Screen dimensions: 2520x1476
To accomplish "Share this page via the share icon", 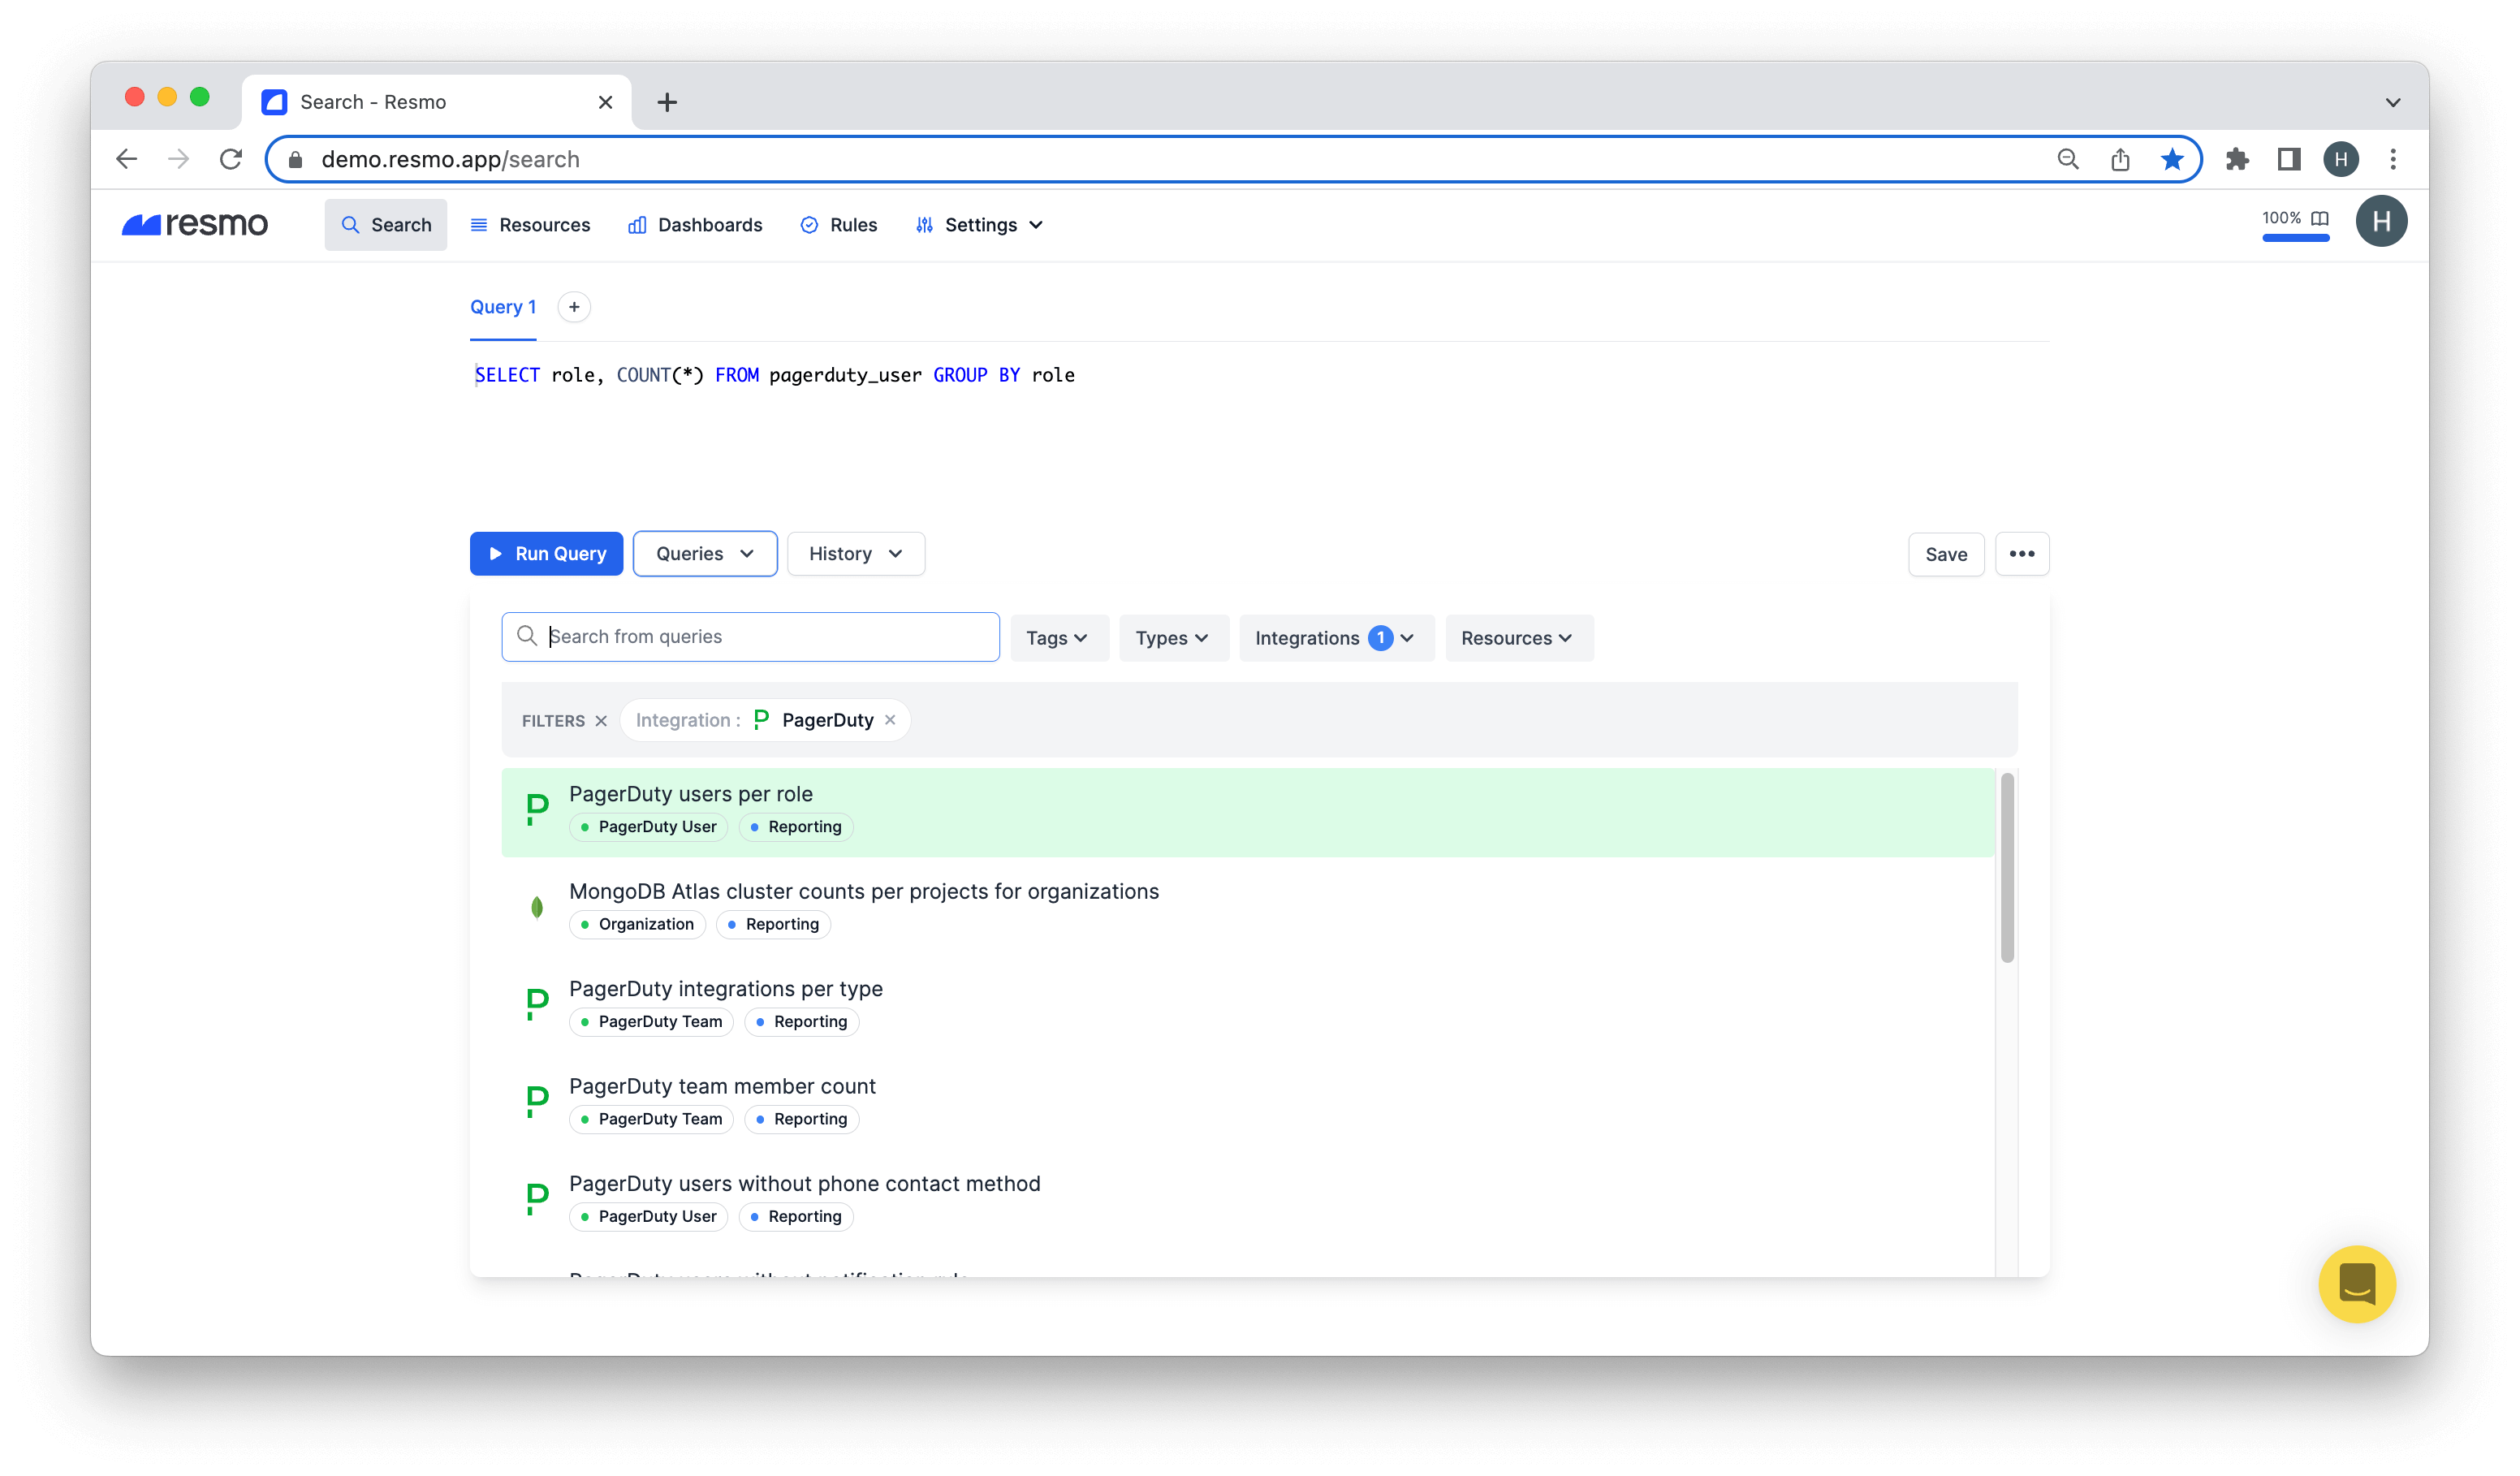I will pyautogui.click(x=2120, y=159).
